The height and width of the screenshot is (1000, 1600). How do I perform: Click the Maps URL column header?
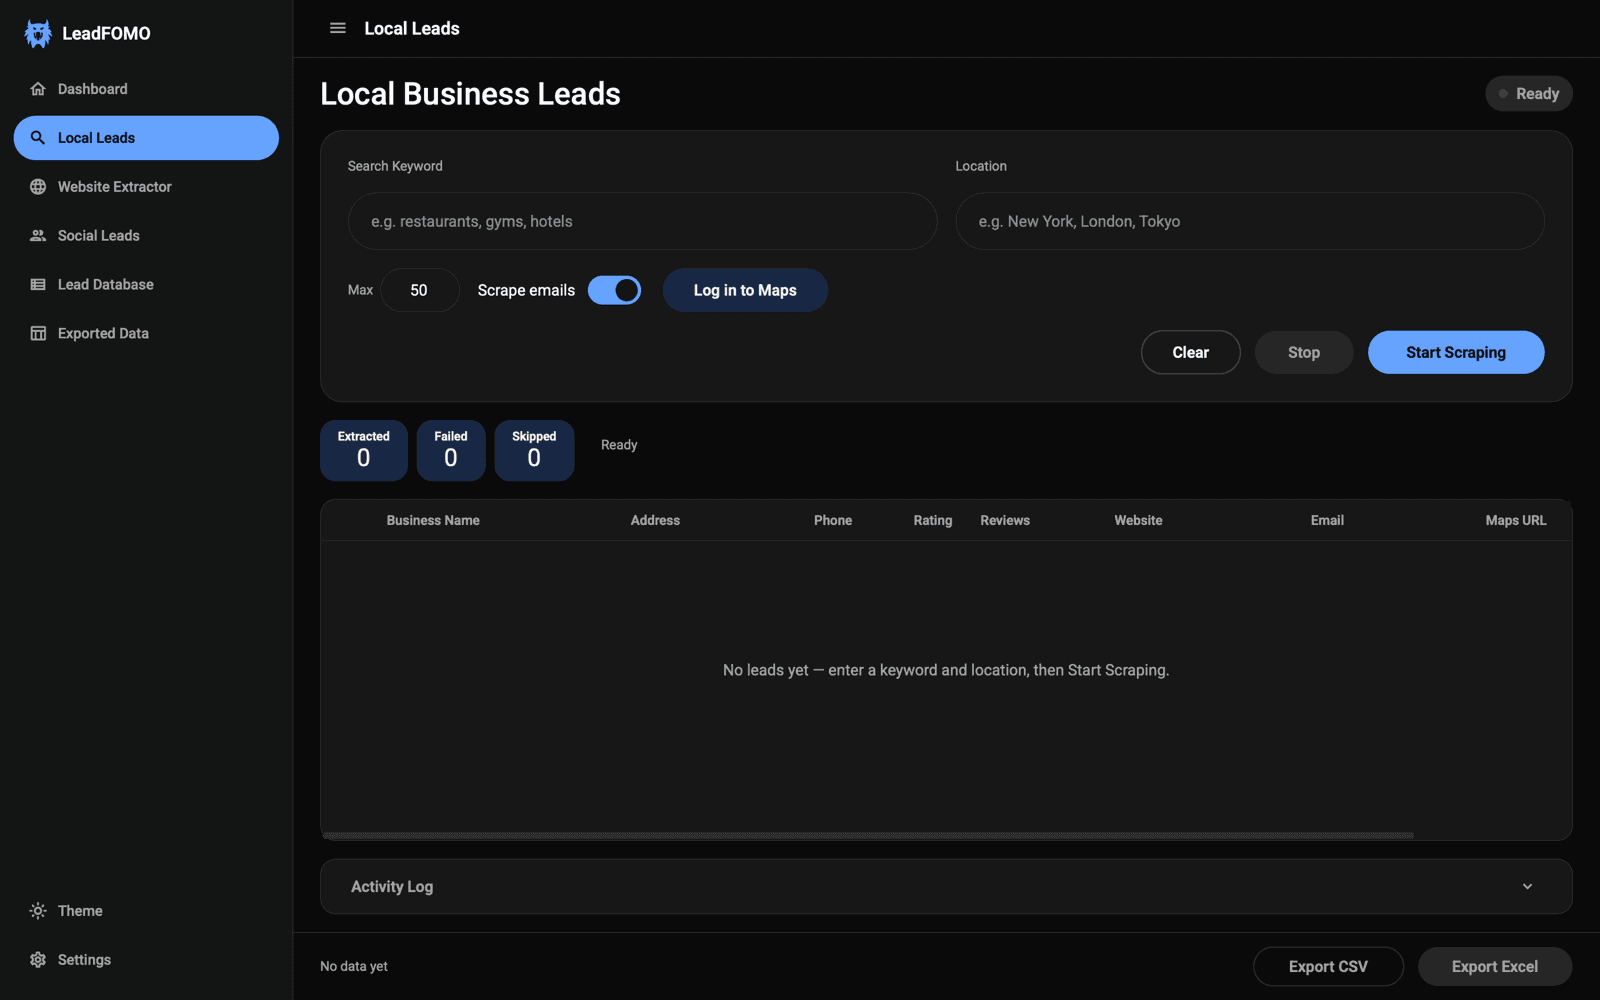[1516, 521]
